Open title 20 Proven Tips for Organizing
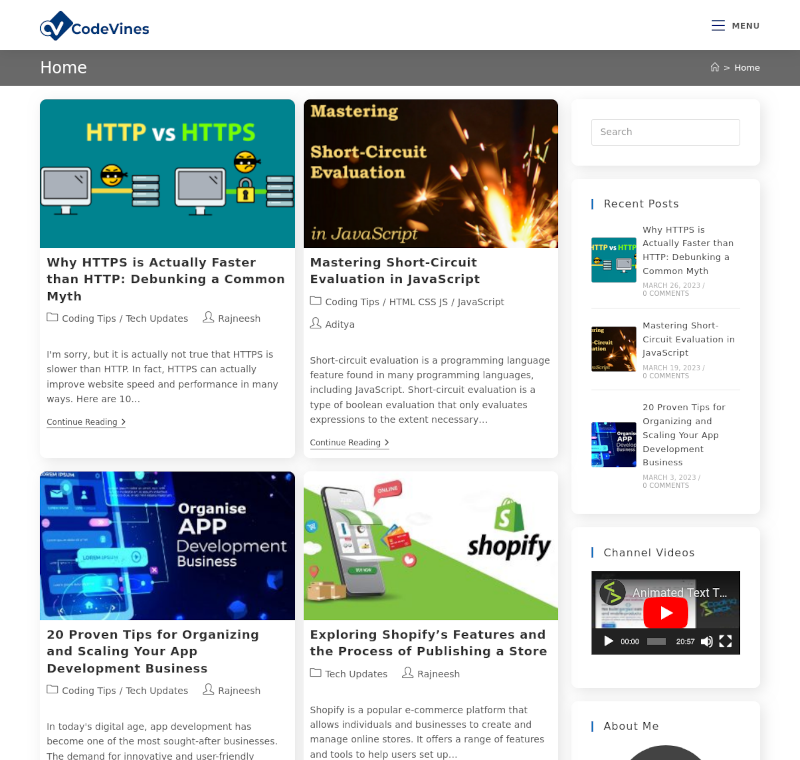Screen dimensions: 800x760 point(153,651)
